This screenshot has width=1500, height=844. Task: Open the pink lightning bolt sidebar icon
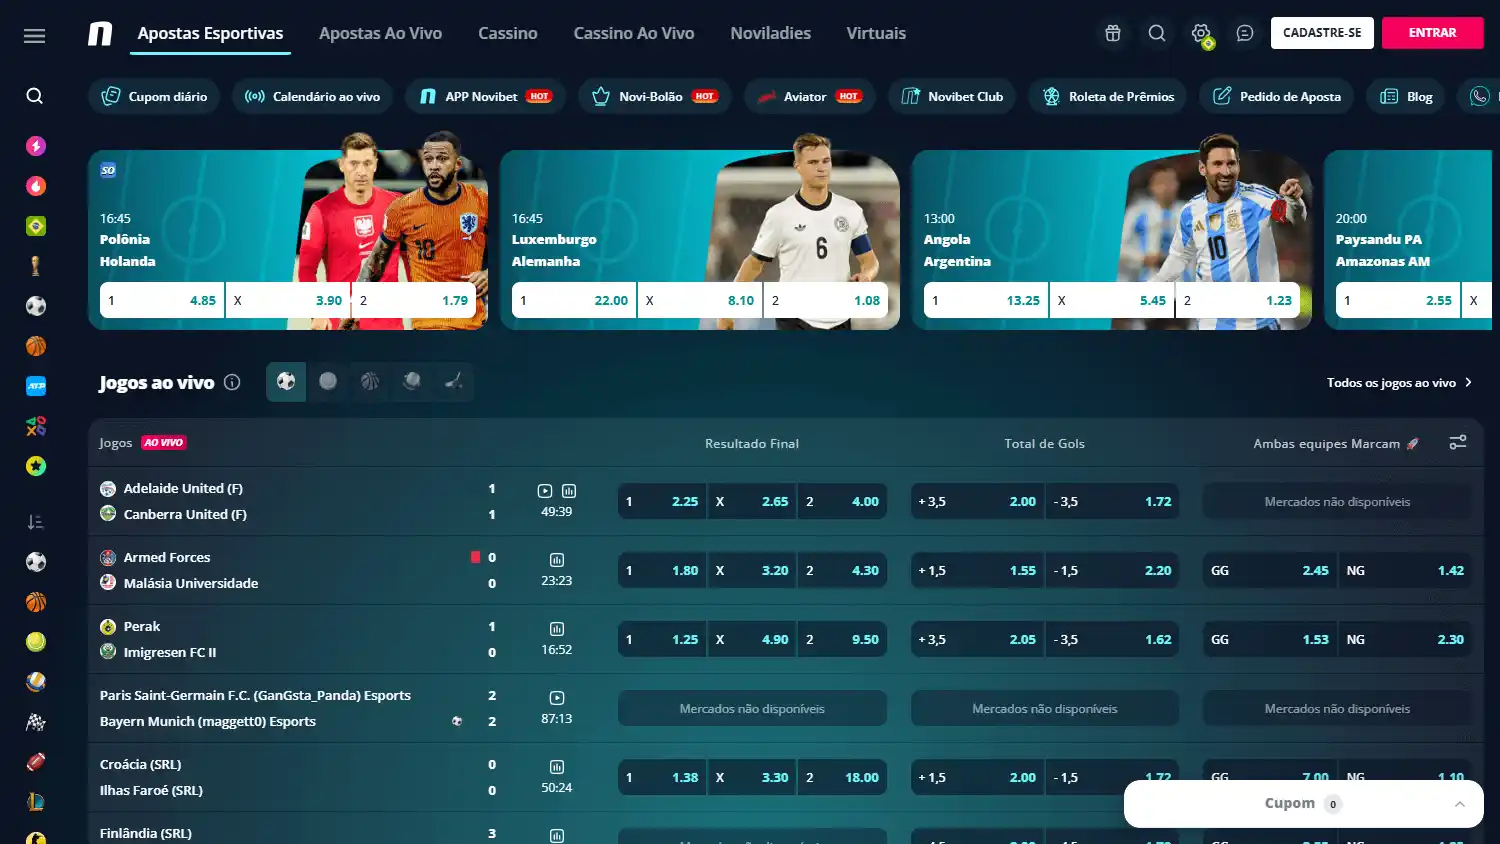[x=36, y=146]
